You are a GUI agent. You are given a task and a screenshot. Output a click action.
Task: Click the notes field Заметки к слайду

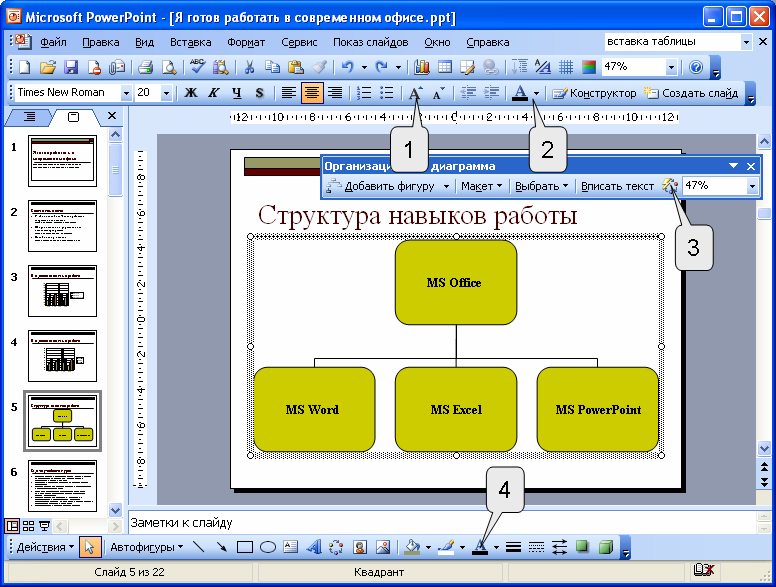point(440,523)
